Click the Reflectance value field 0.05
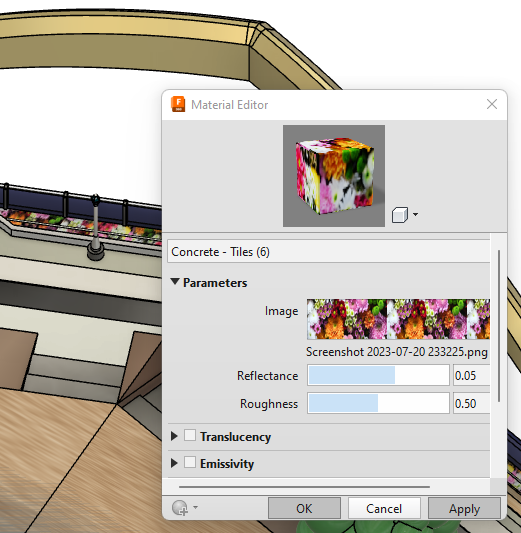This screenshot has width=521, height=533. pos(471,375)
